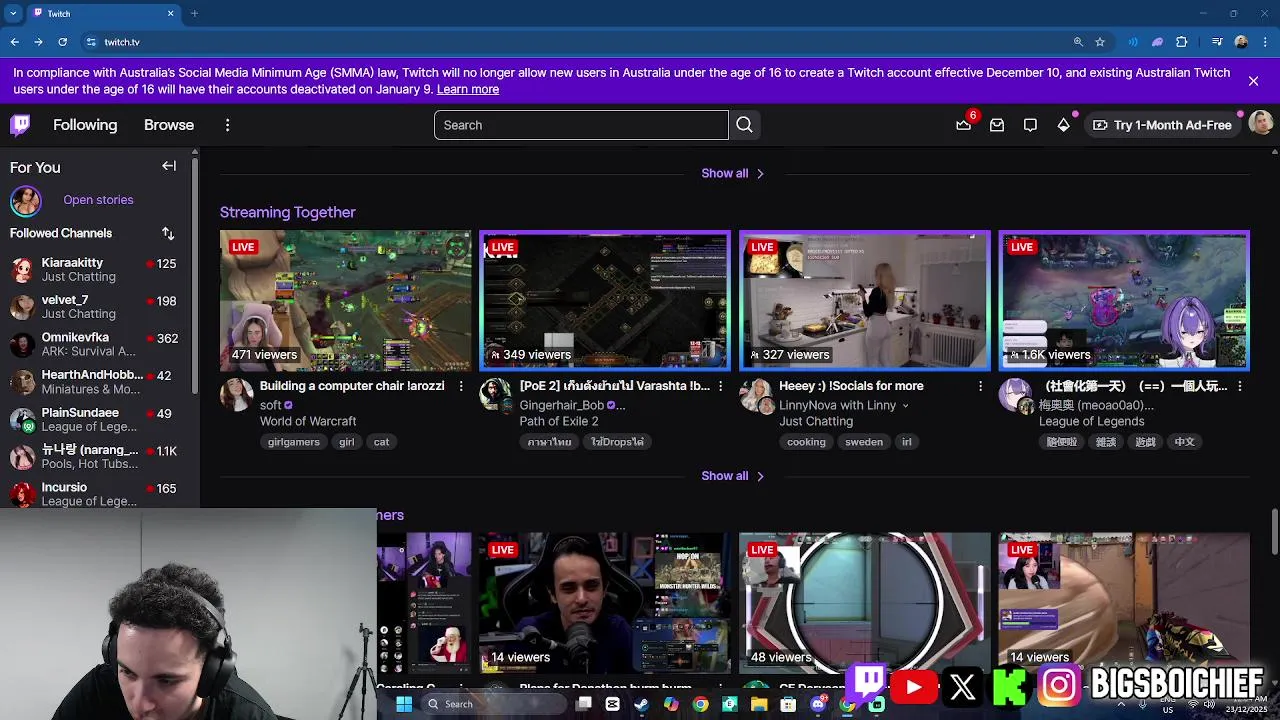This screenshot has height=720, width=1280.
Task: Reload the page in the browser
Action: pos(62,42)
